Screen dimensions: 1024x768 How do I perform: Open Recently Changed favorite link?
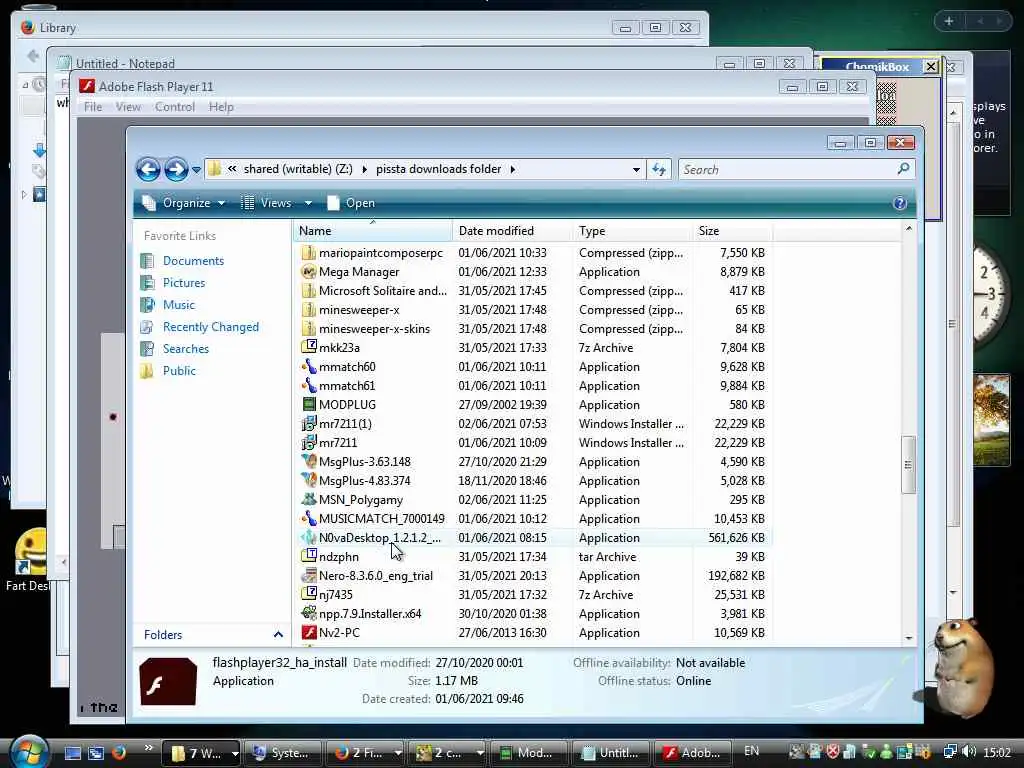pyautogui.click(x=211, y=327)
